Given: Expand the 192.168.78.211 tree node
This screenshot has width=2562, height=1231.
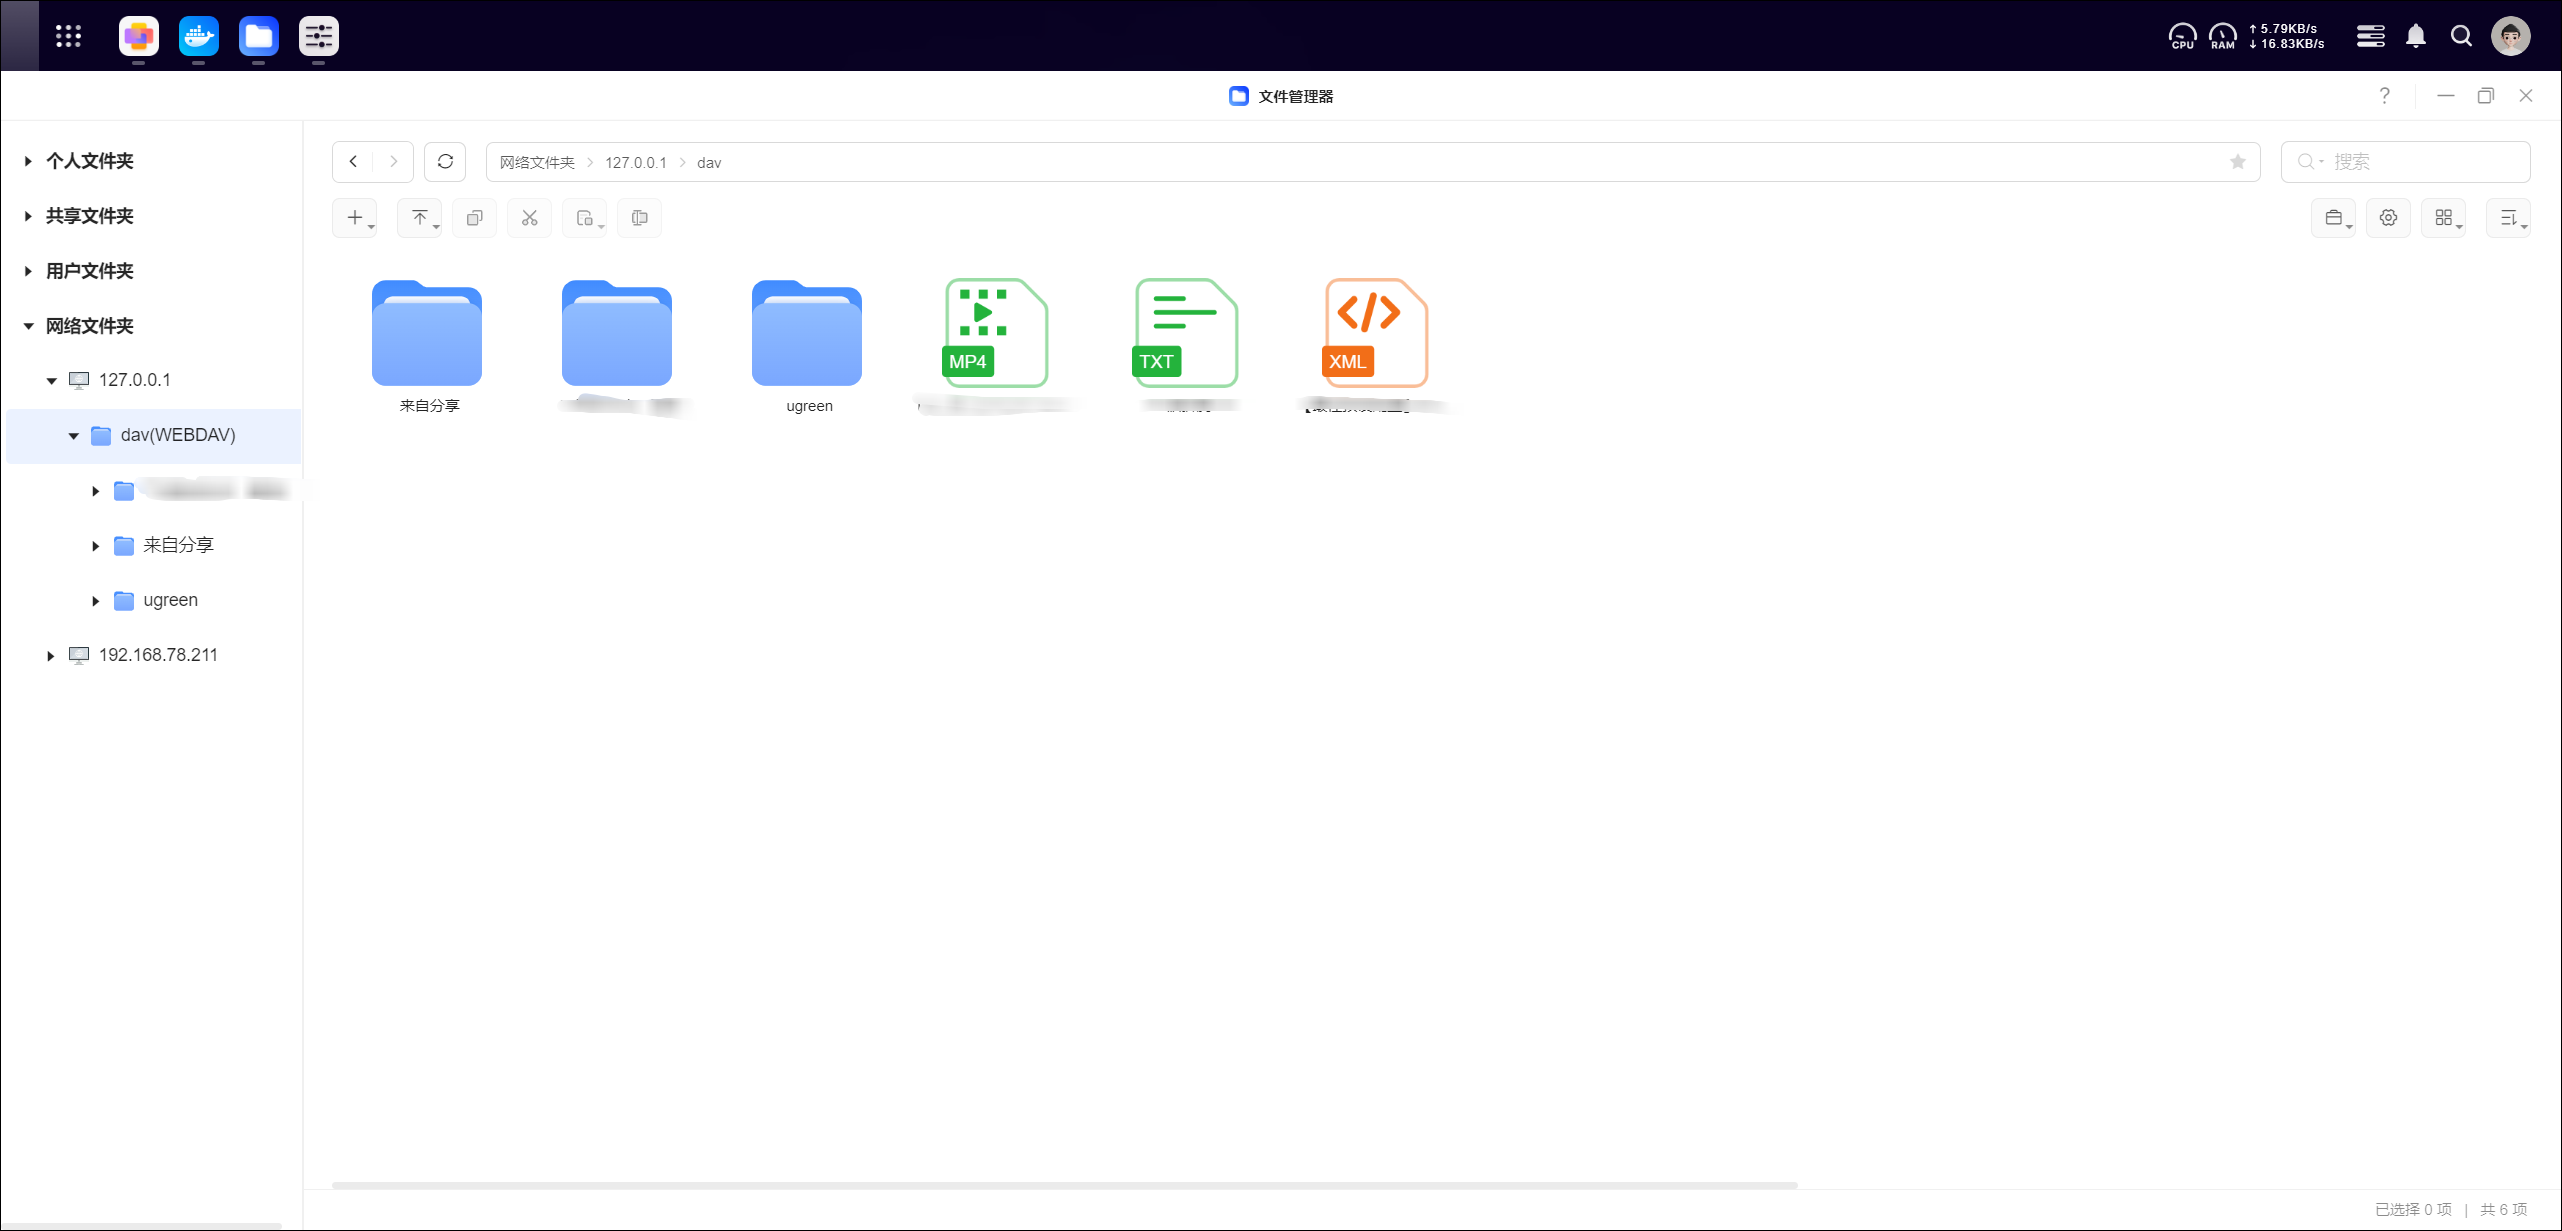Looking at the screenshot, I should point(51,656).
